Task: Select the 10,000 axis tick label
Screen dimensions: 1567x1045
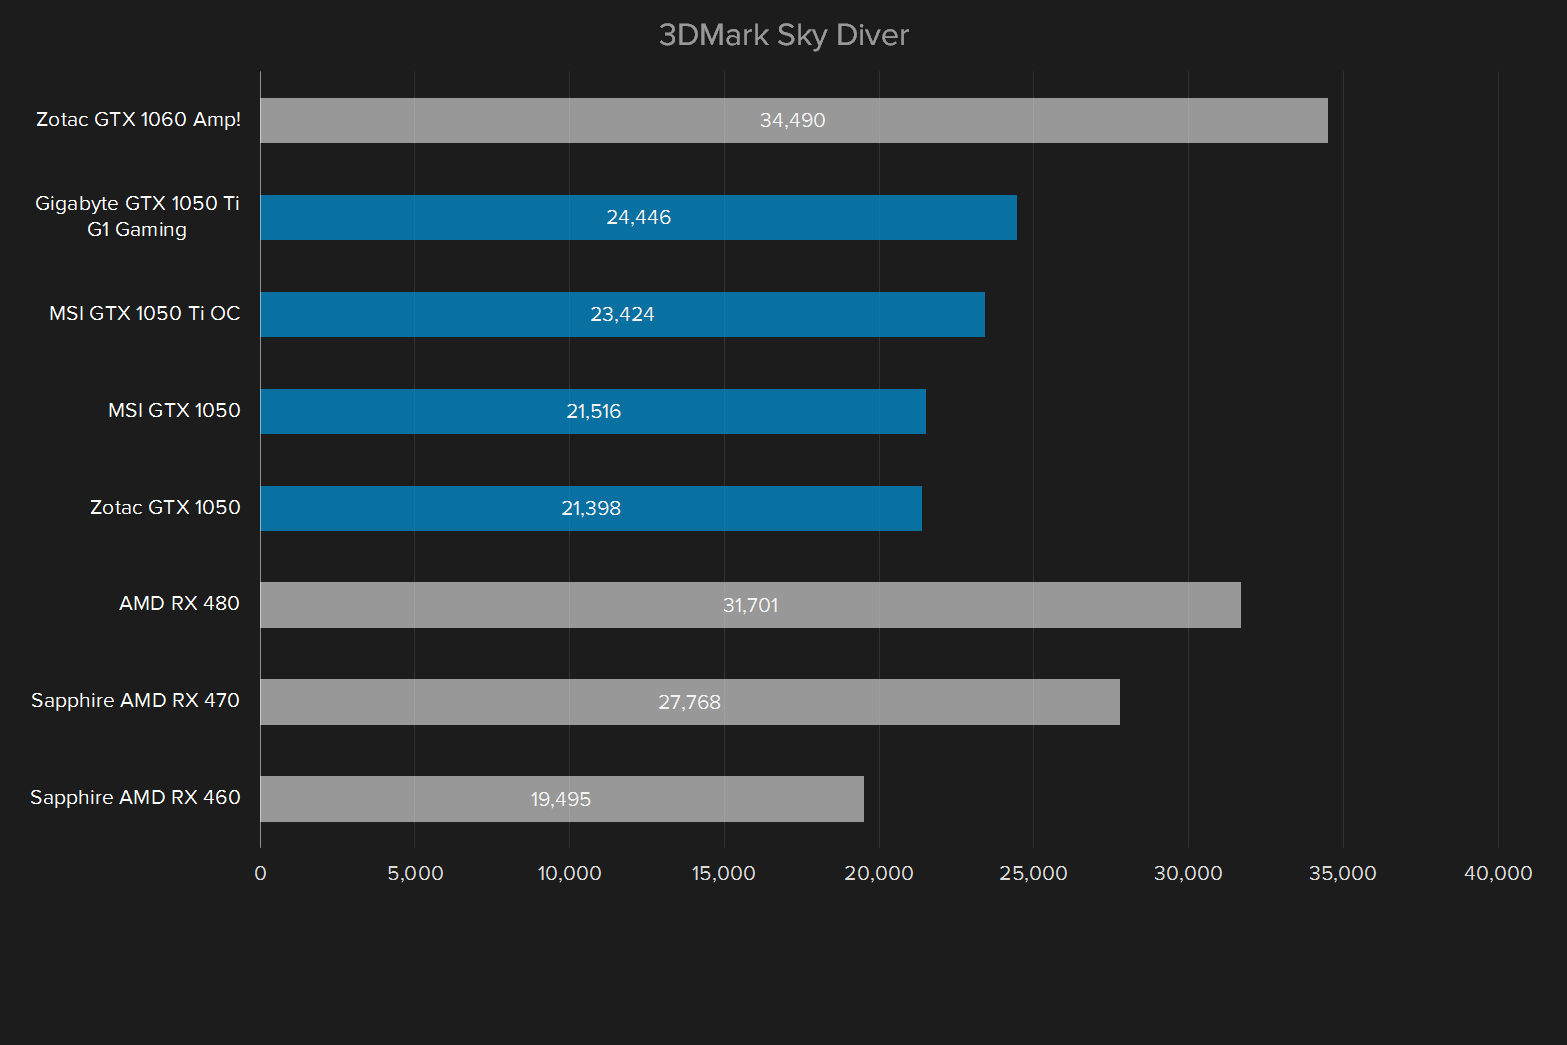Action: pyautogui.click(x=570, y=873)
